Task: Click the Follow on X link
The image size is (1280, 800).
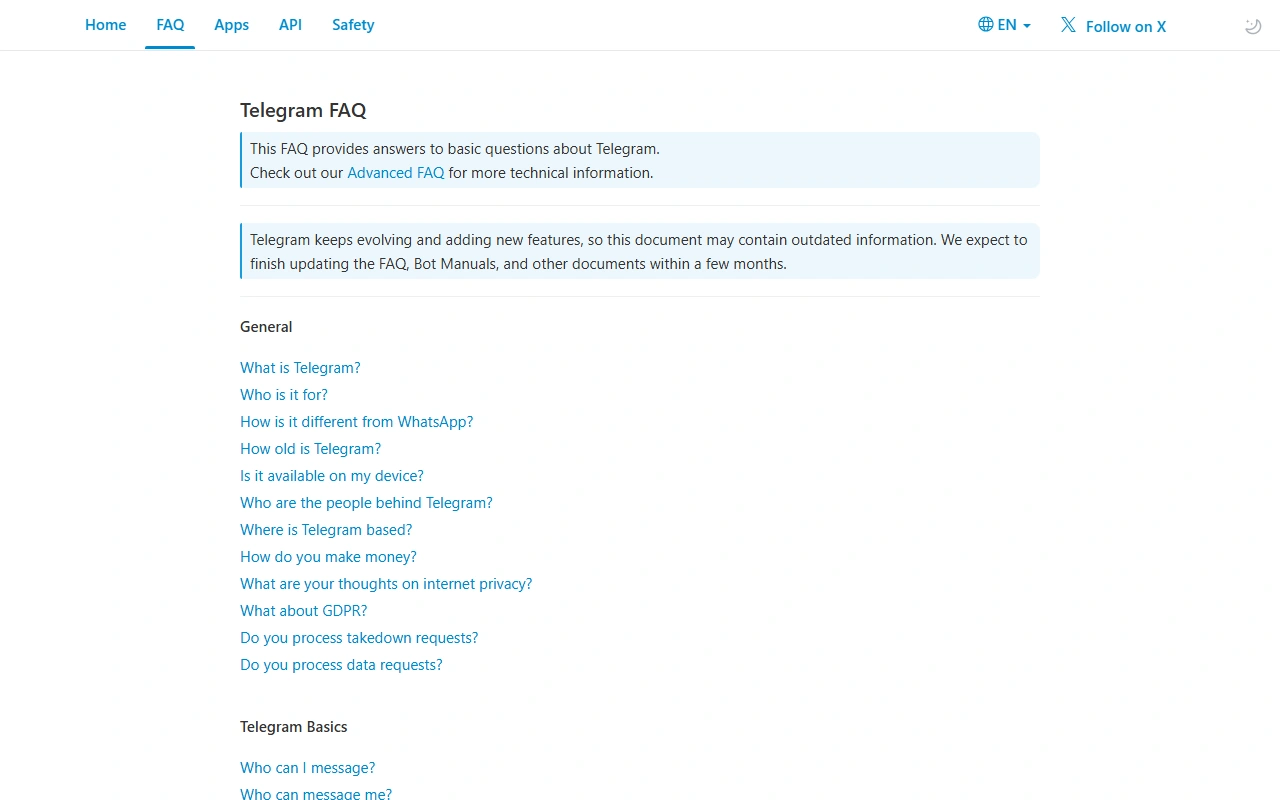Action: (1113, 26)
